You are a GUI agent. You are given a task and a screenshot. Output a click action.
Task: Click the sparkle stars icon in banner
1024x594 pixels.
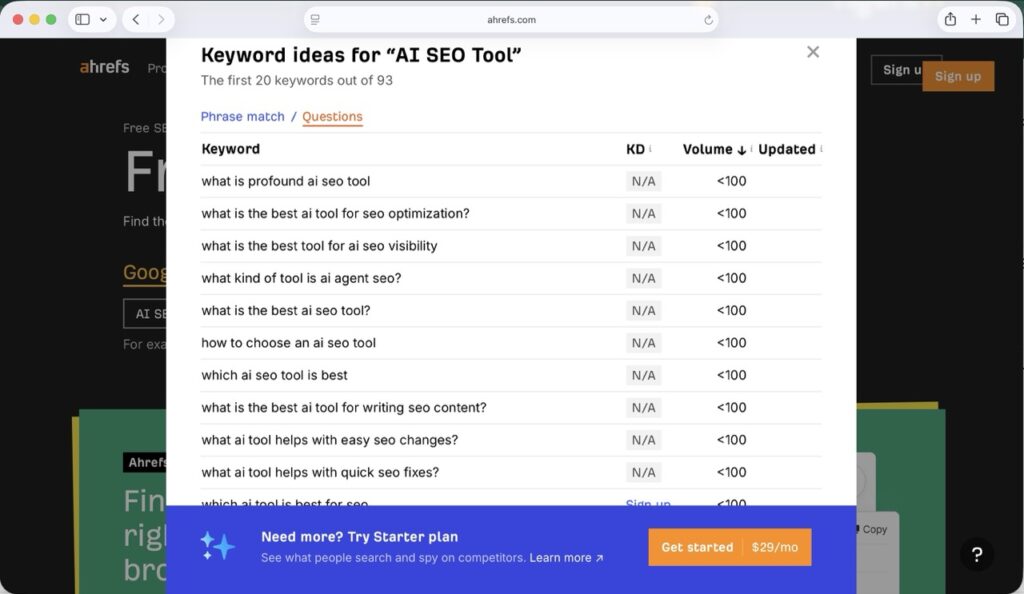point(217,546)
